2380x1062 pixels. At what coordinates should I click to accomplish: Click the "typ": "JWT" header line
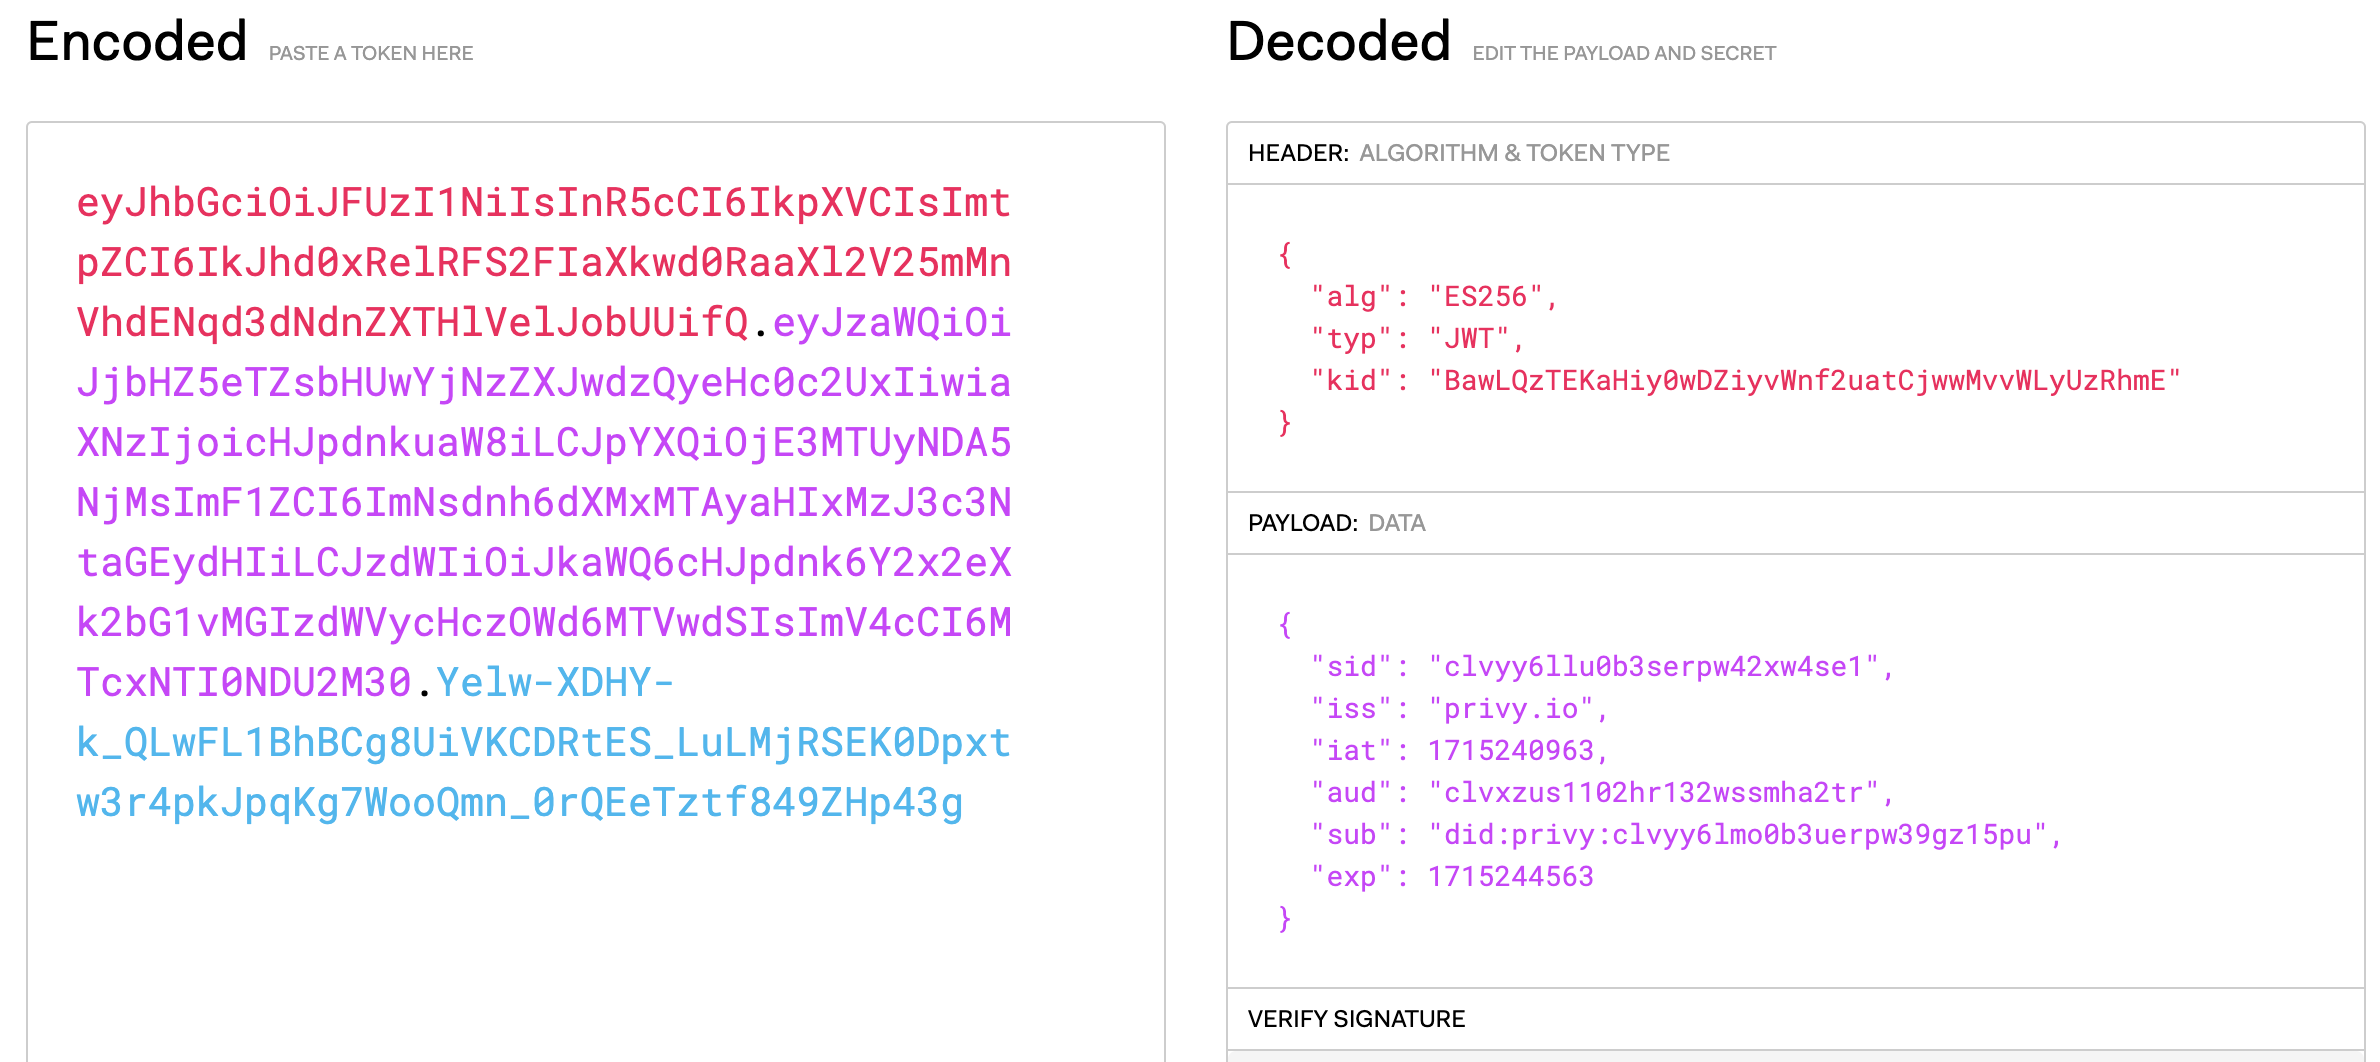coord(1417,339)
